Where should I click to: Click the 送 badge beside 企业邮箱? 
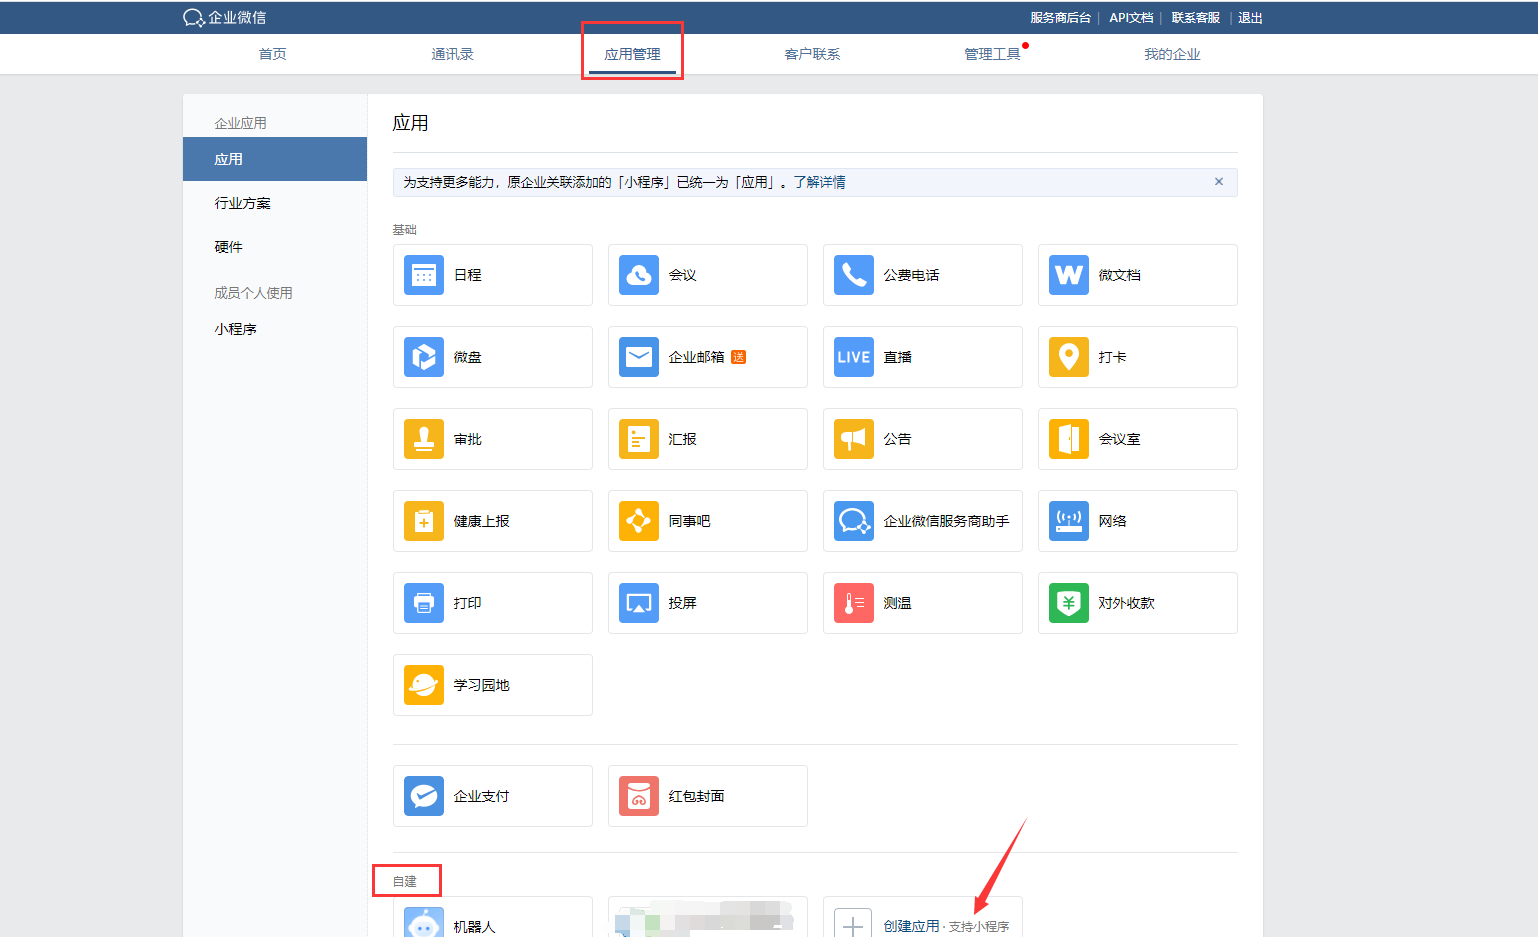739,357
